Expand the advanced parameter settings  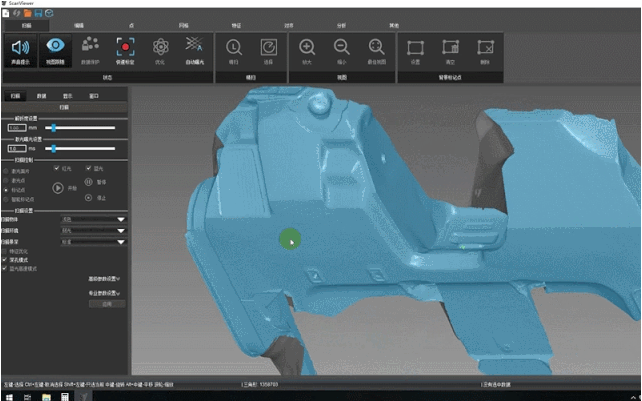tap(105, 279)
